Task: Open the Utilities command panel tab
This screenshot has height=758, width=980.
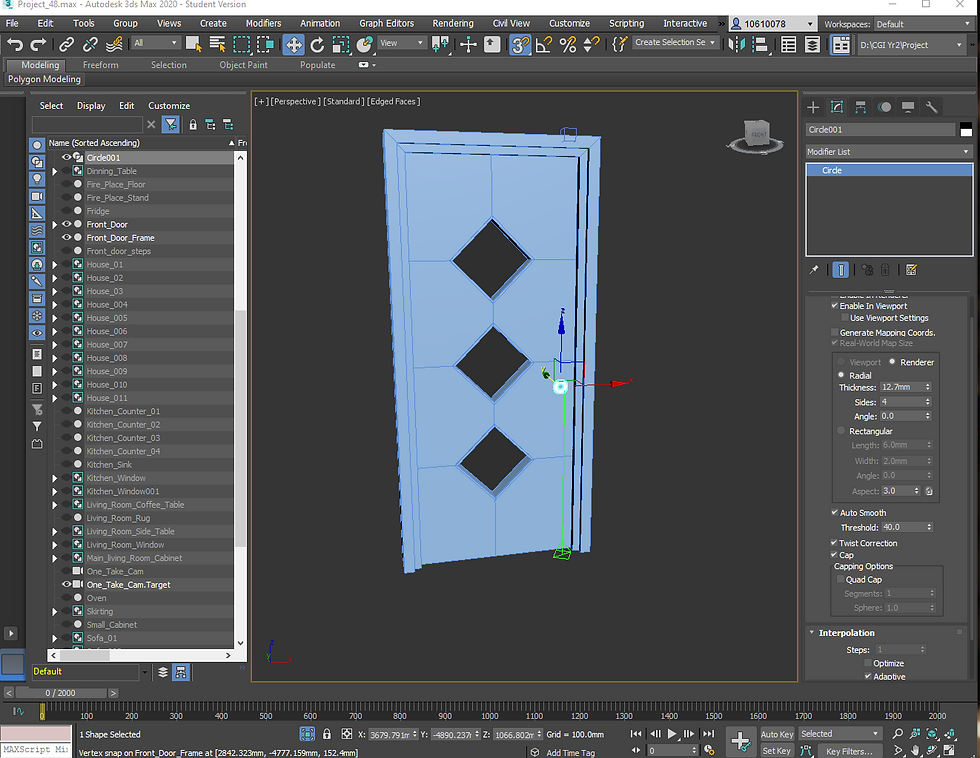Action: click(931, 107)
